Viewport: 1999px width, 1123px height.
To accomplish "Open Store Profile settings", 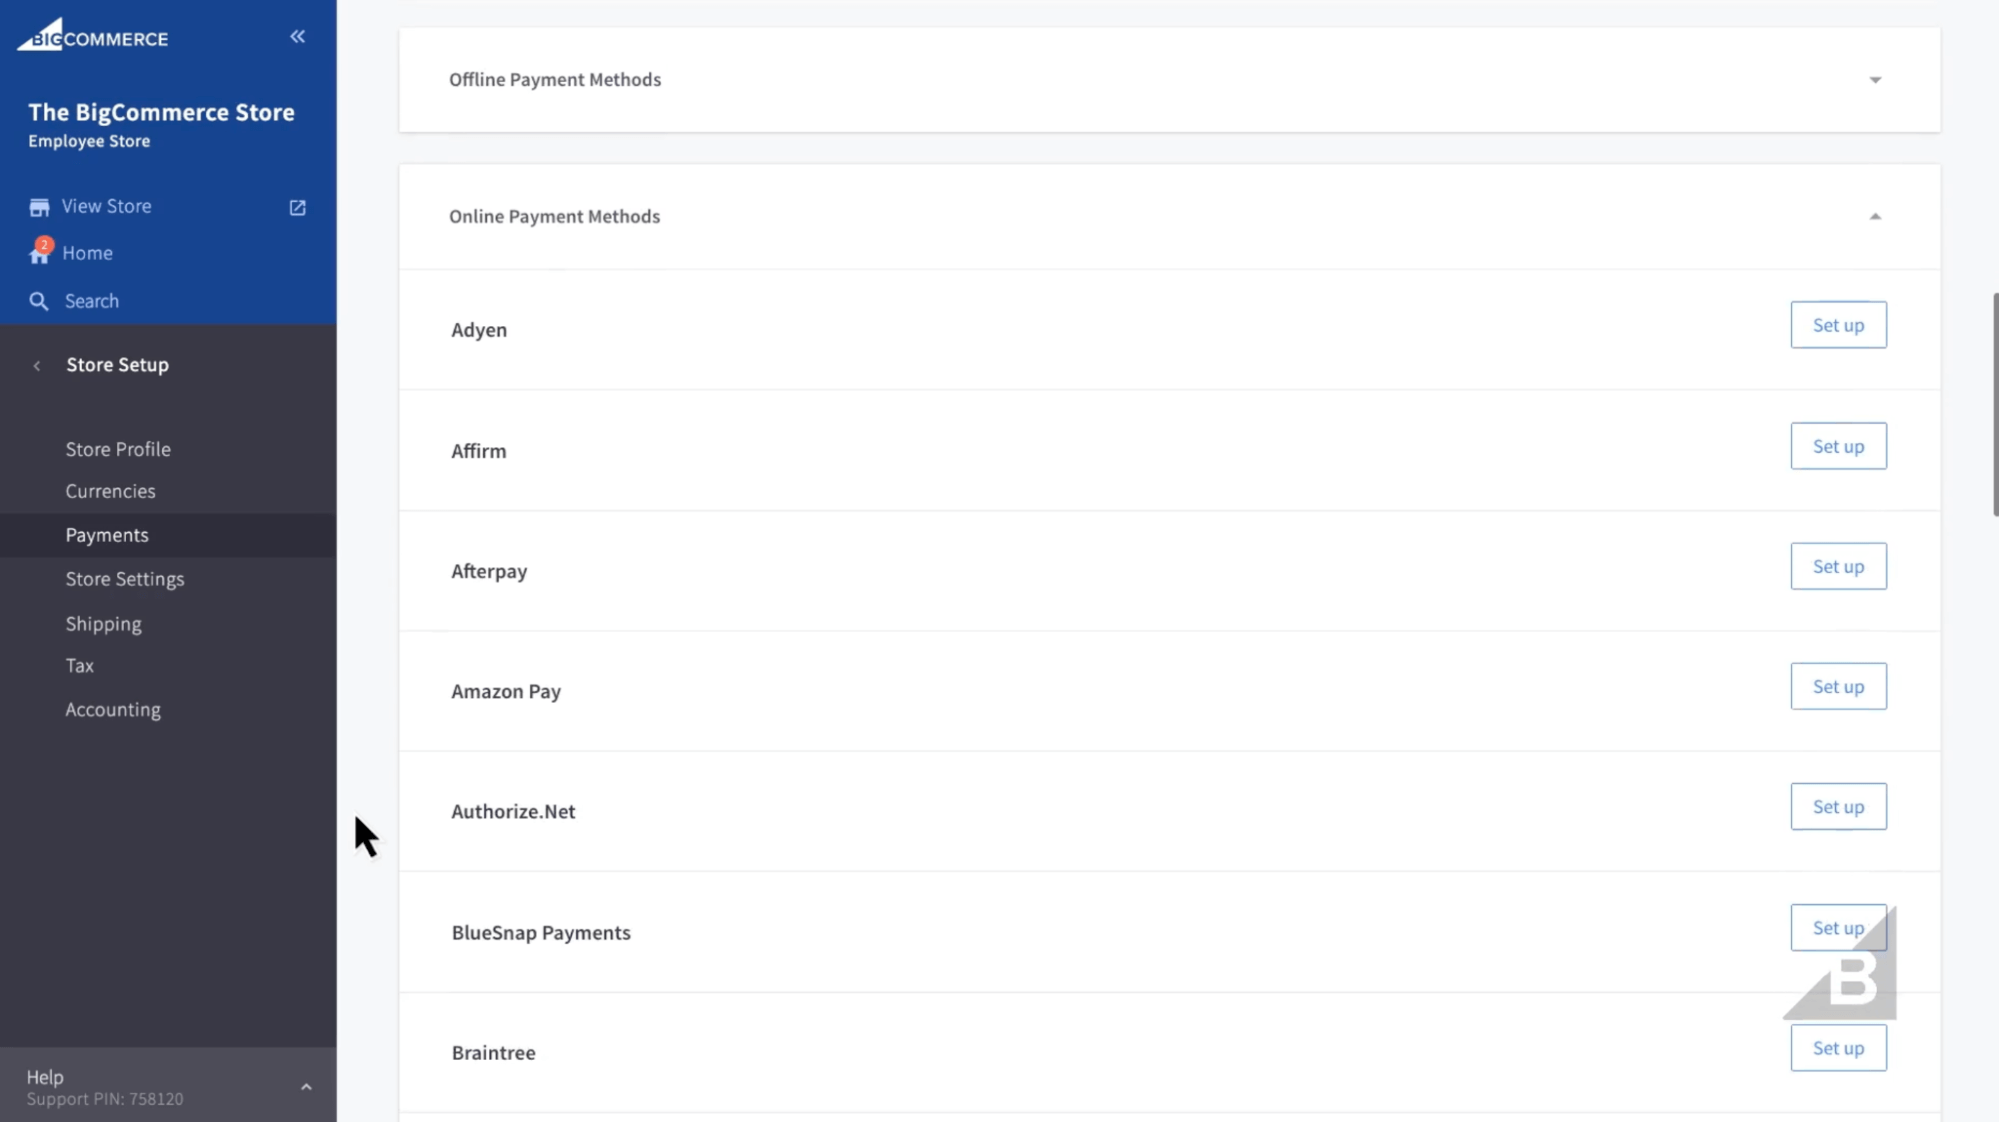I will pos(118,449).
